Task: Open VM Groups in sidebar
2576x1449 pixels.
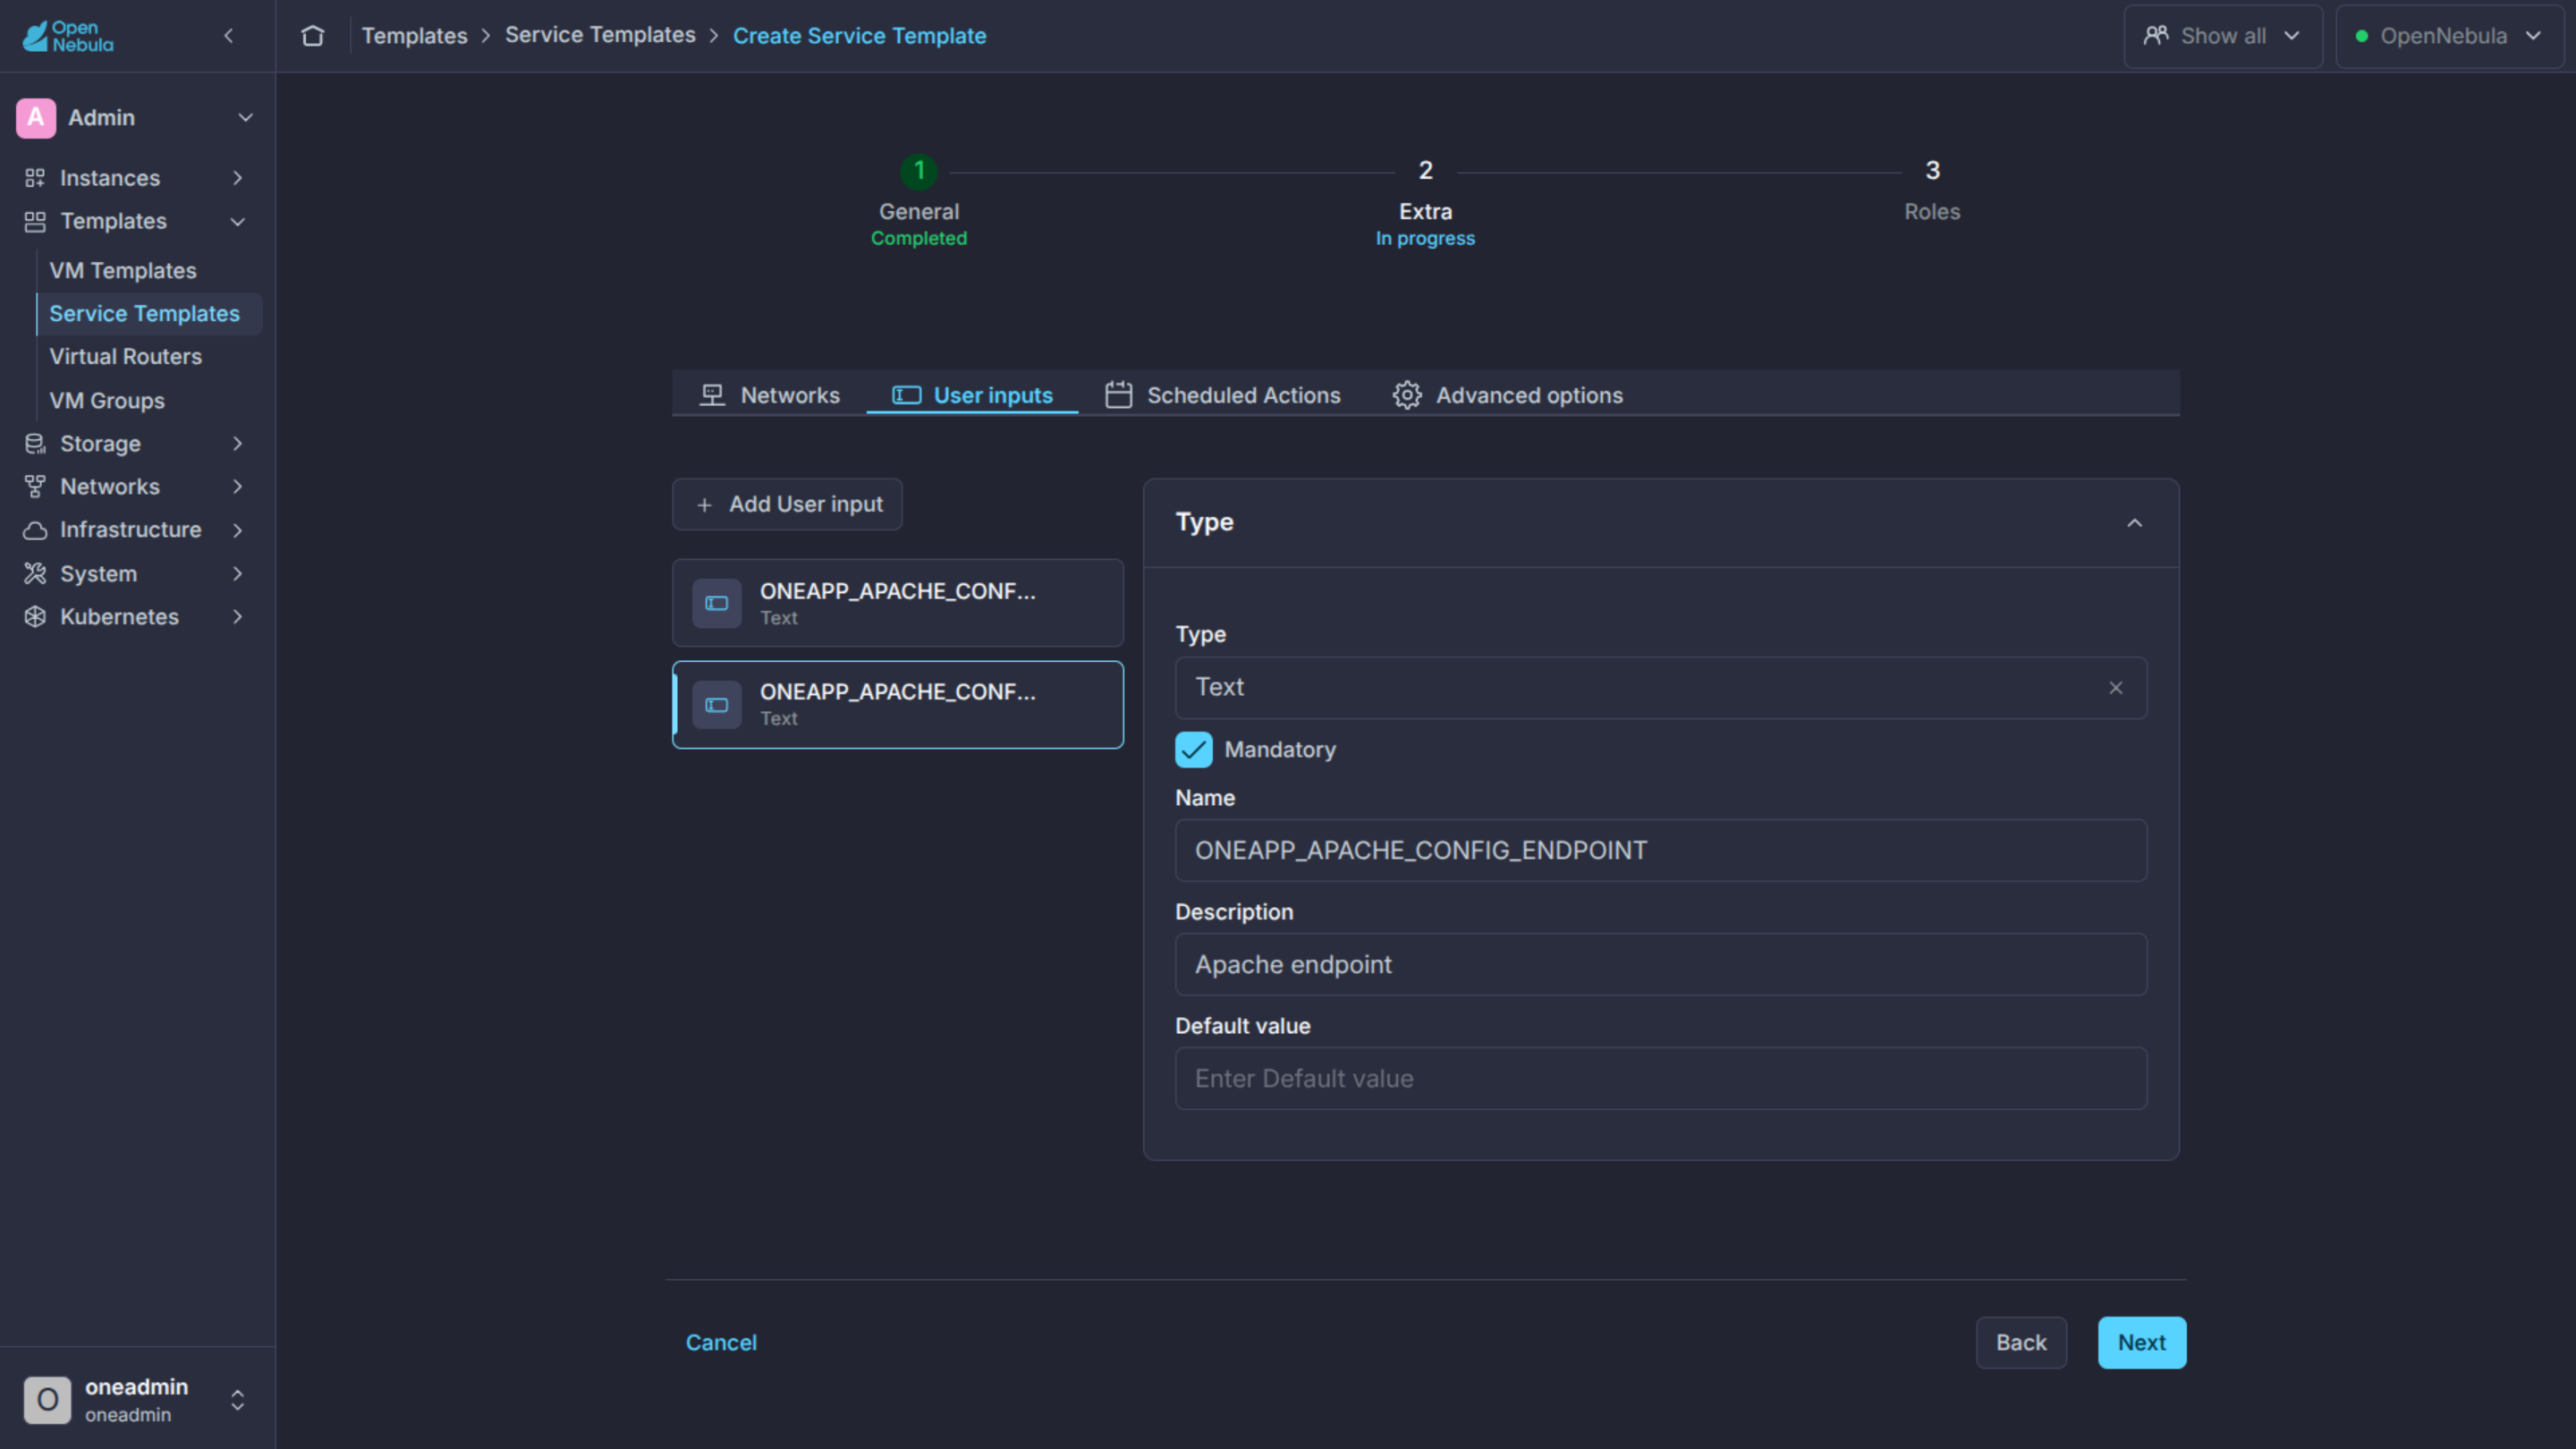Action: 107,401
